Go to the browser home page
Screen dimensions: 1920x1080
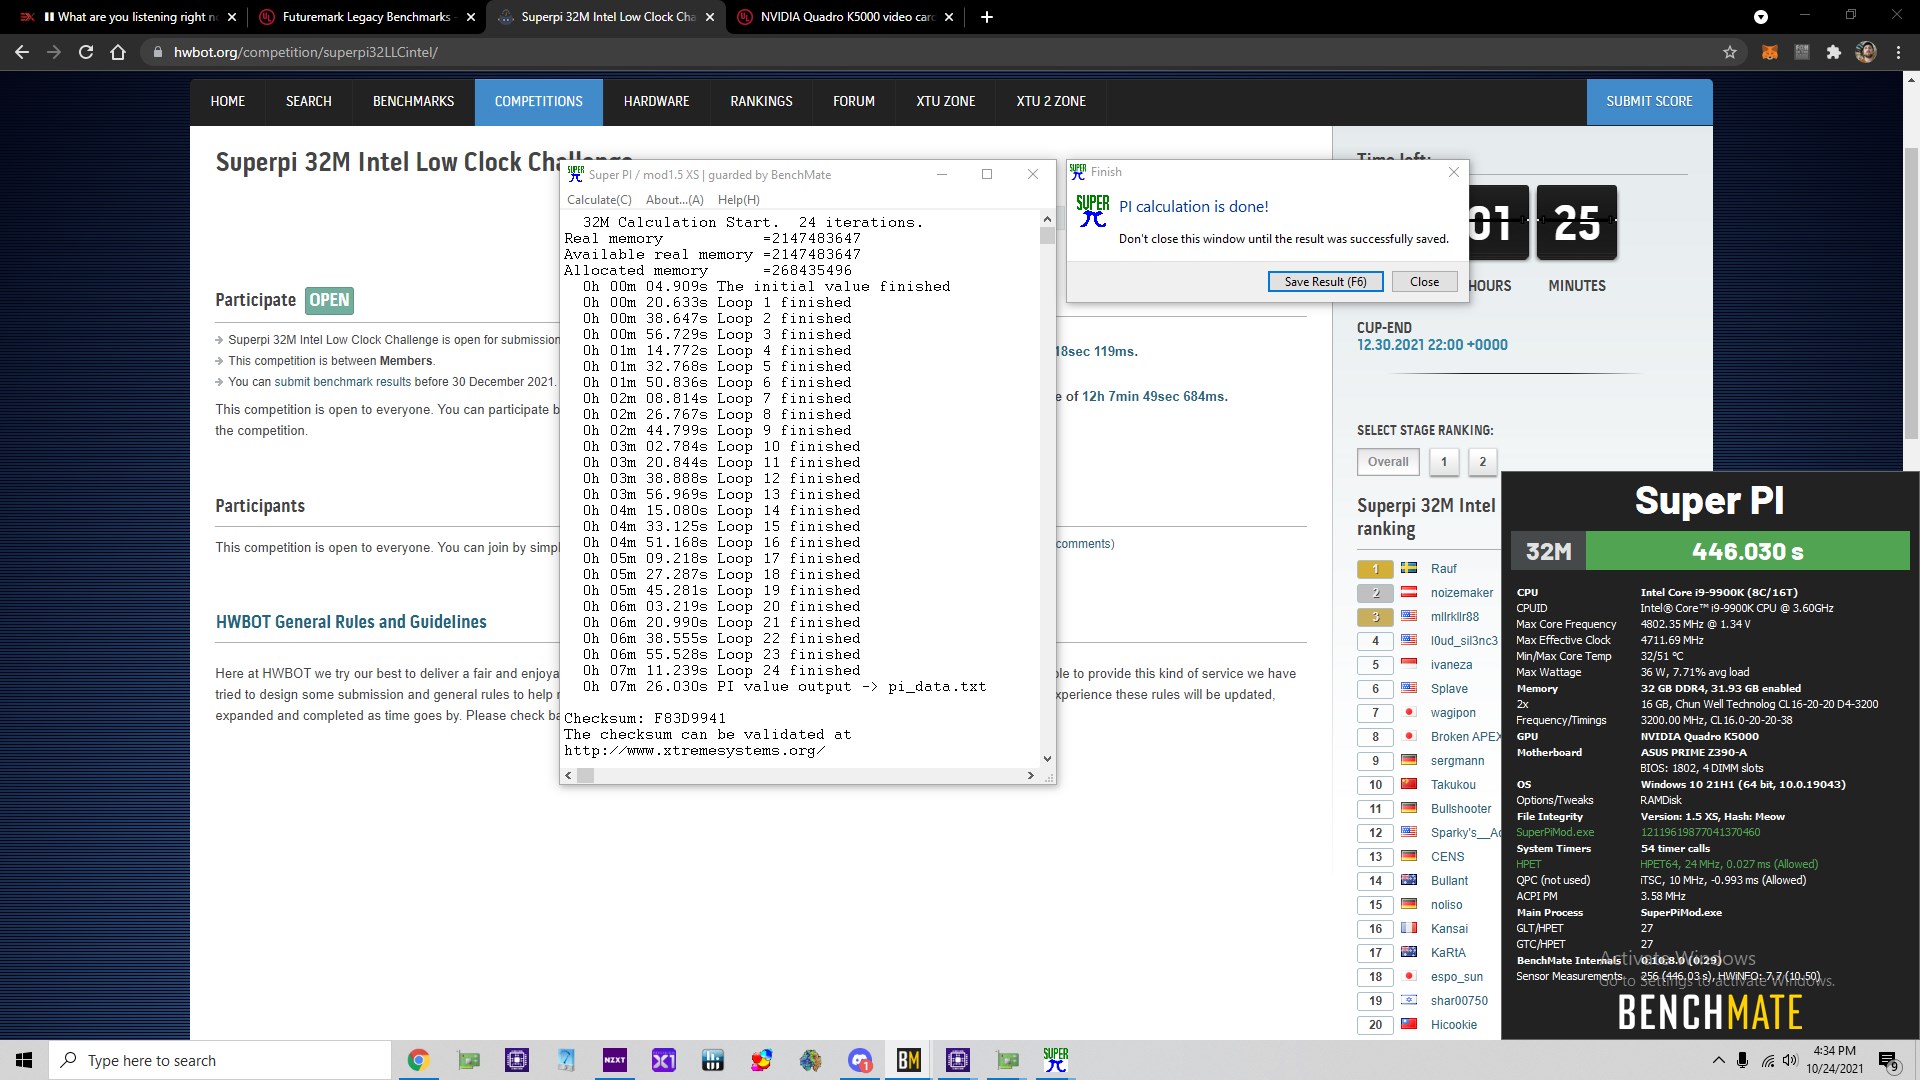coord(118,52)
